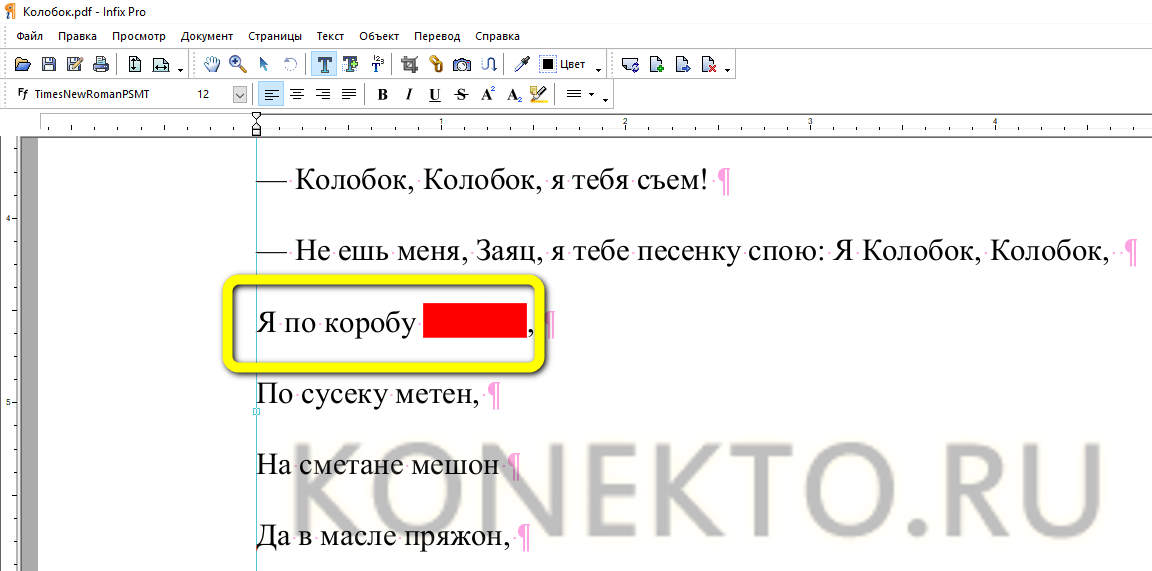Toggle Italic formatting

point(408,94)
